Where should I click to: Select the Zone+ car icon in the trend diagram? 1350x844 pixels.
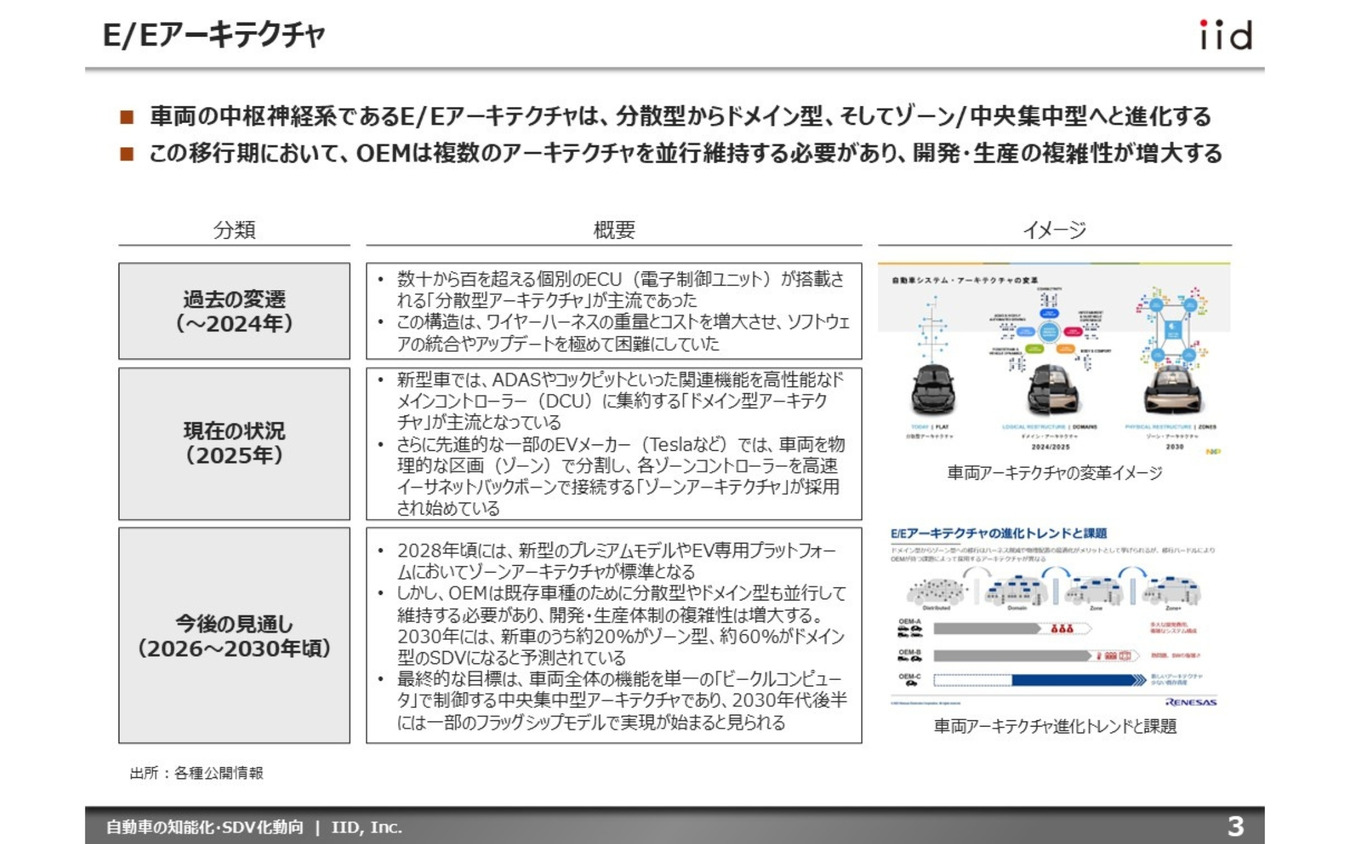point(1172,591)
